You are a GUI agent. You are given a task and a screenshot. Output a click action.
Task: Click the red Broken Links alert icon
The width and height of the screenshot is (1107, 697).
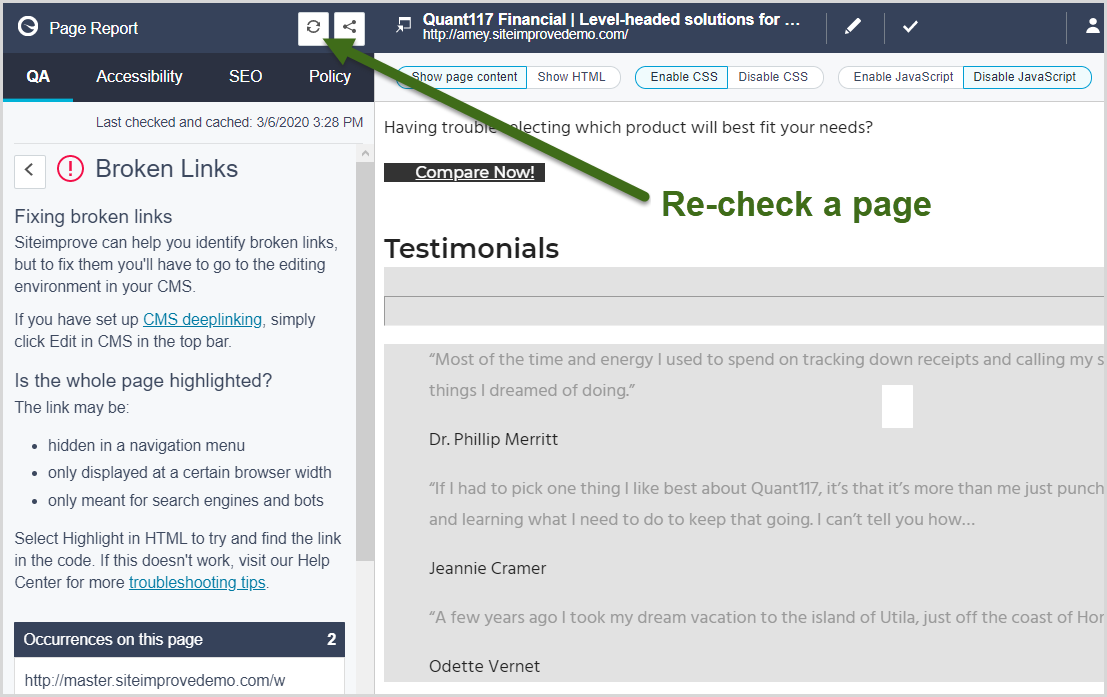coord(70,169)
